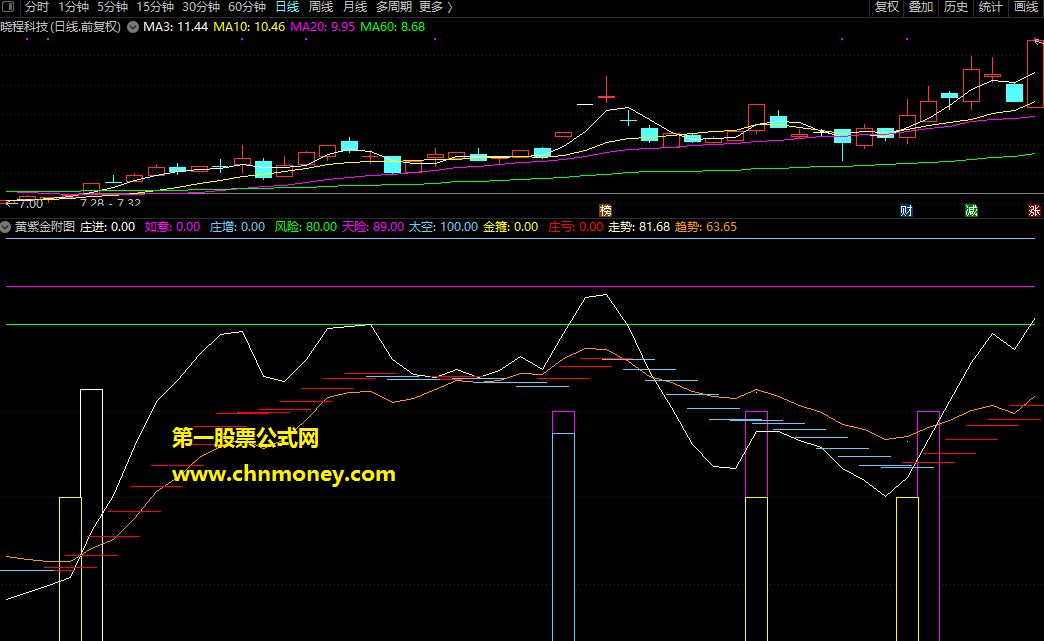The width and height of the screenshot is (1044, 641).
Task: Click the 复权 adjustment button
Action: point(887,7)
